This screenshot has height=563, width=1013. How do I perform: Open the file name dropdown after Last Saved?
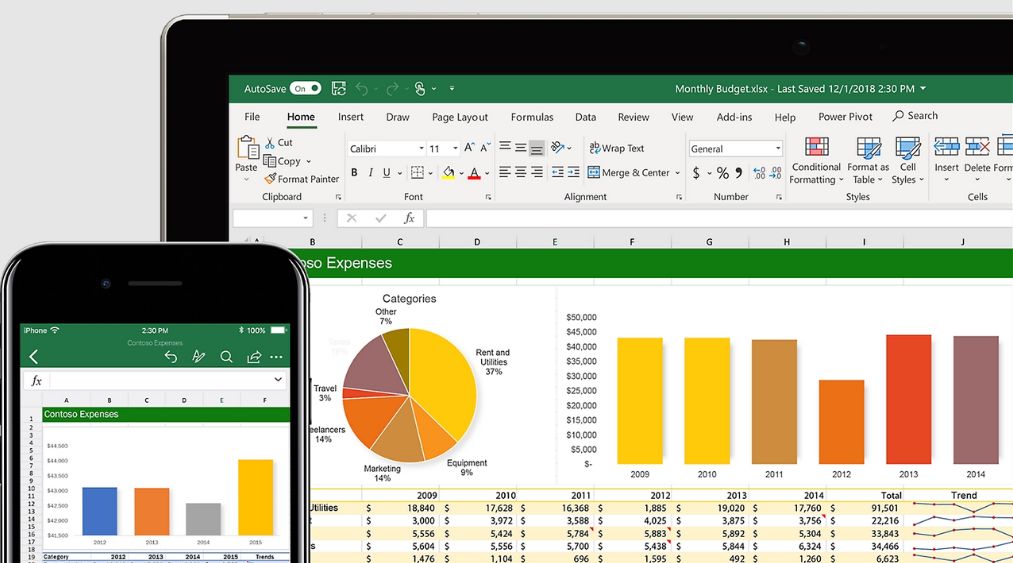tap(923, 89)
